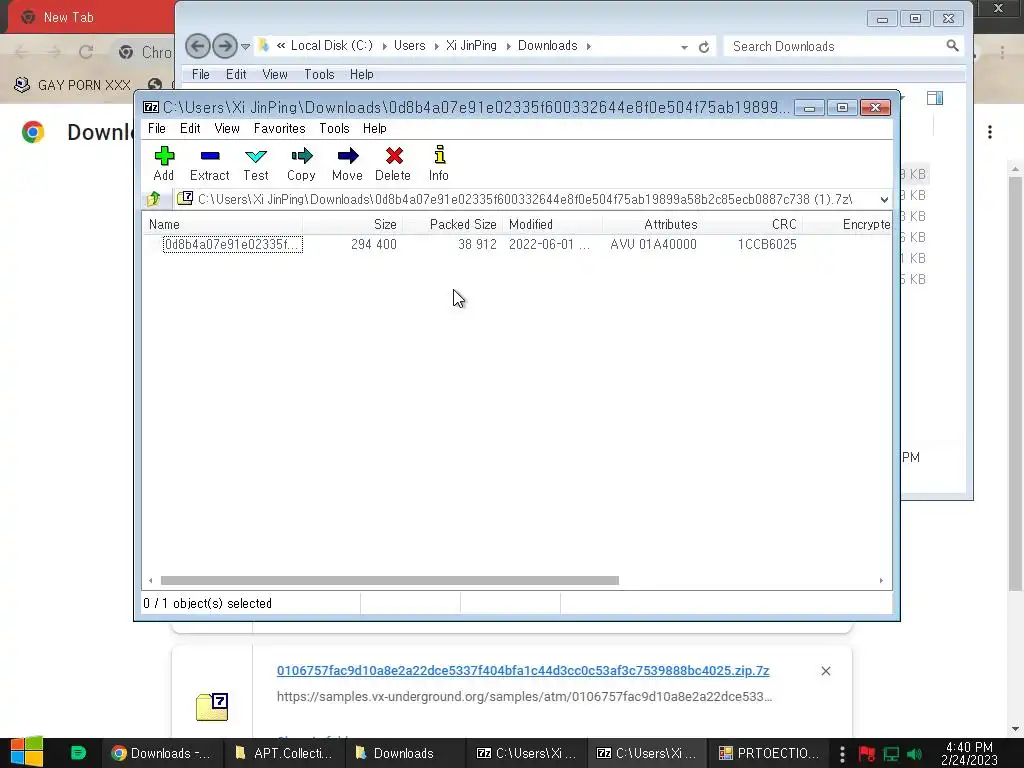
Task: Expand the 7-Zip address path dropdown
Action: click(x=884, y=199)
